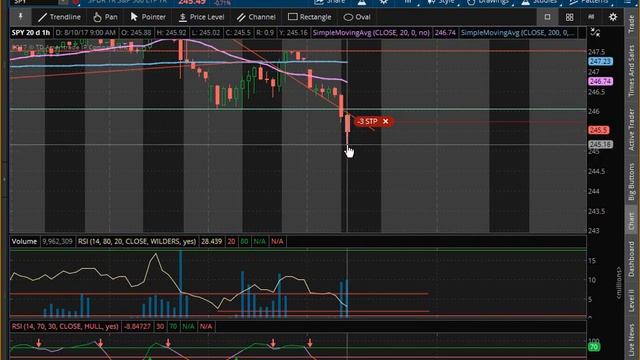Image resolution: width=640 pixels, height=360 pixels.
Task: Switch to single chart layout icon
Action: tap(547, 17)
